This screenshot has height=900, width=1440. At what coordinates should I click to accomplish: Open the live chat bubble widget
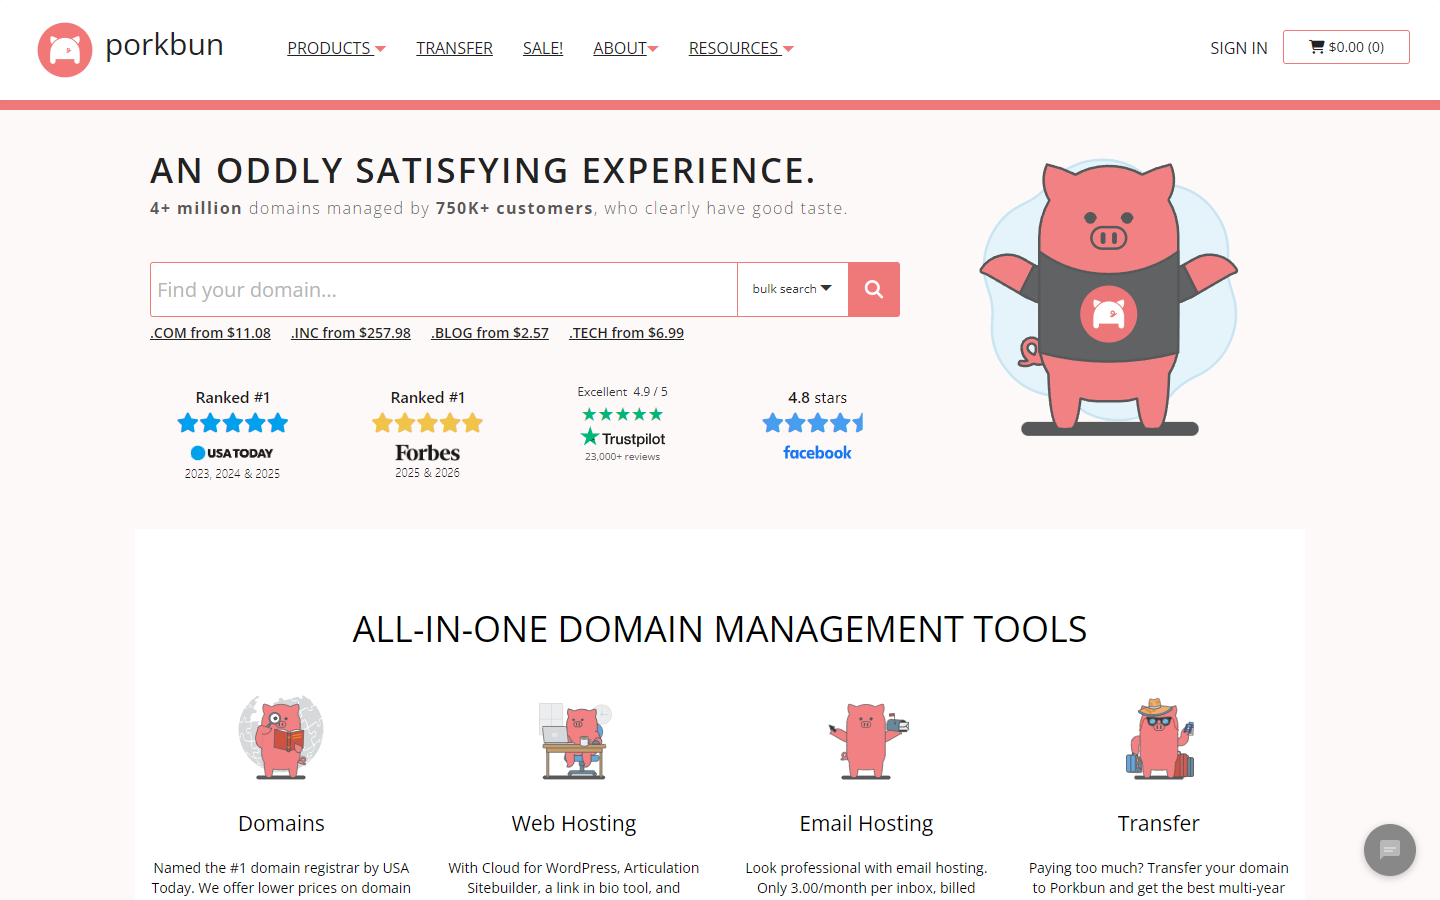coord(1390,850)
